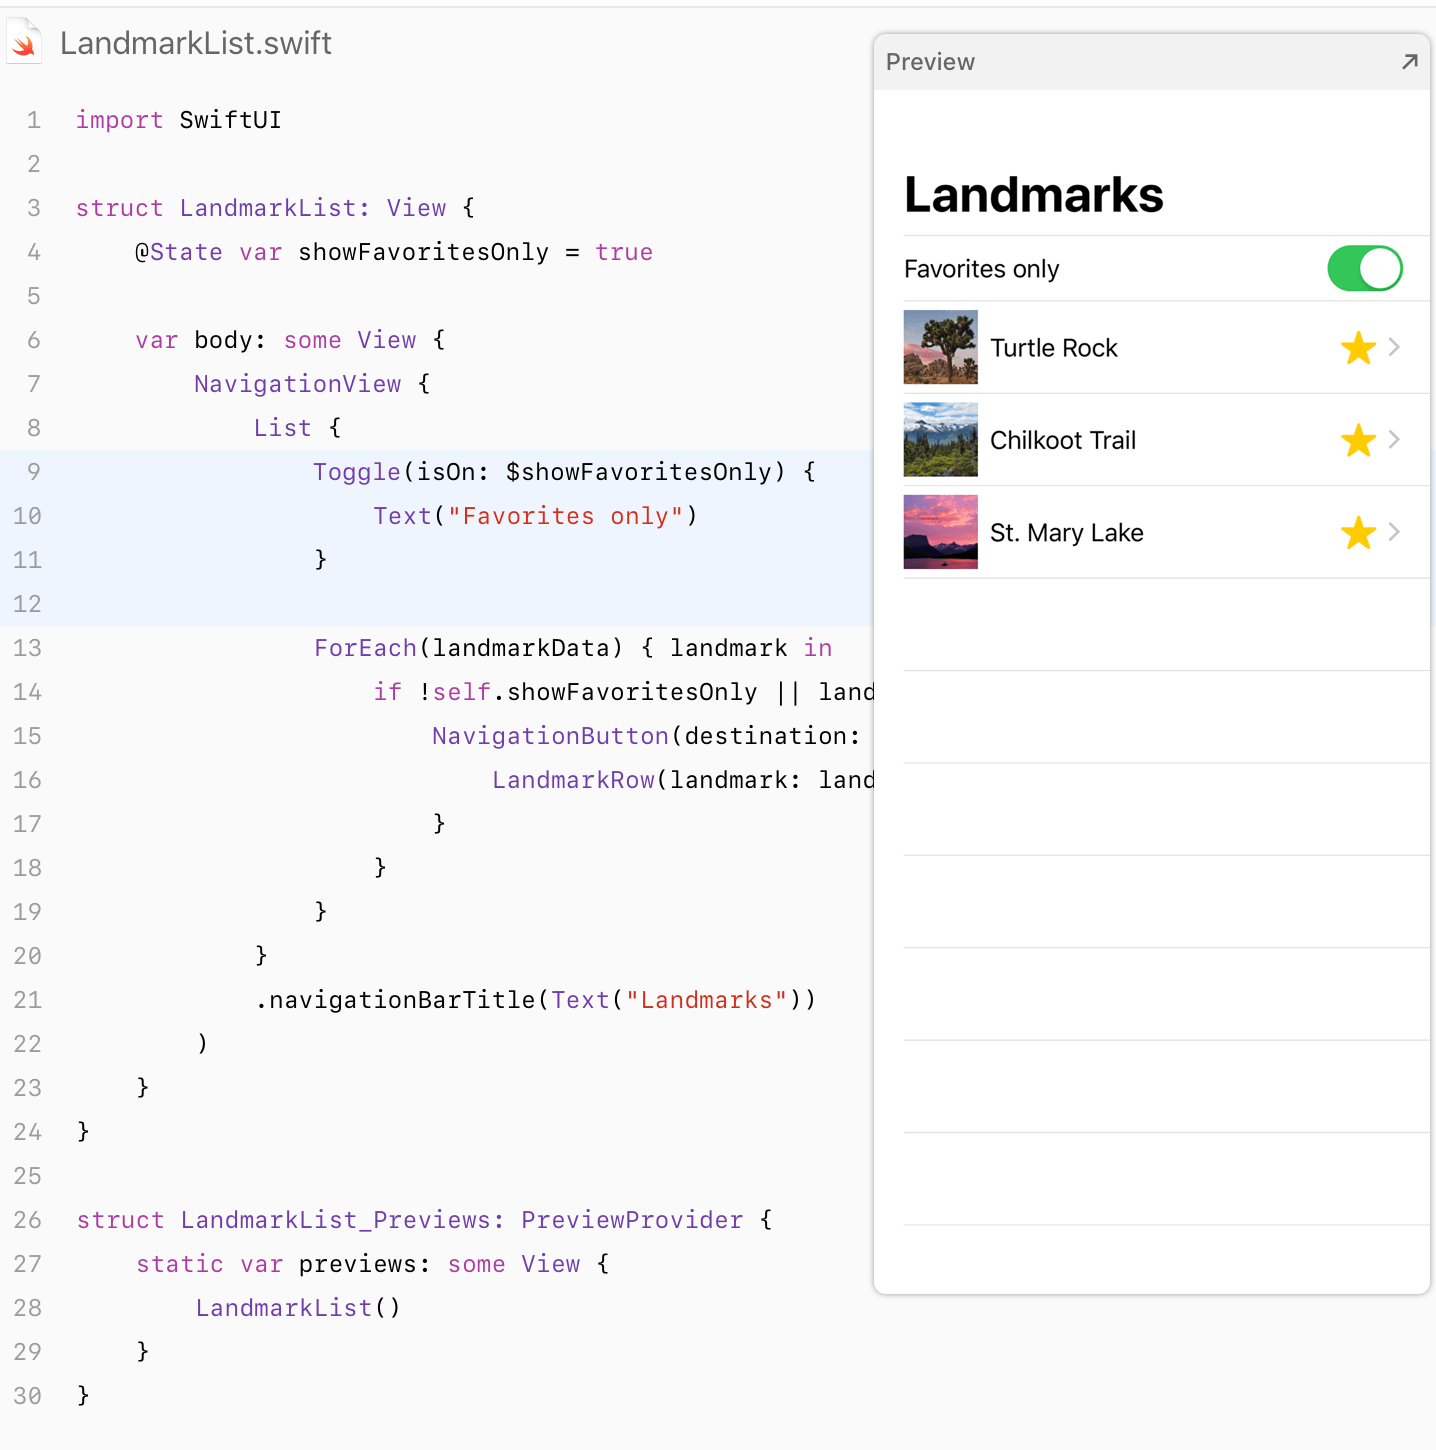Image resolution: width=1436 pixels, height=1450 pixels.
Task: Click line number 21 in the gutter
Action: click(x=28, y=1000)
